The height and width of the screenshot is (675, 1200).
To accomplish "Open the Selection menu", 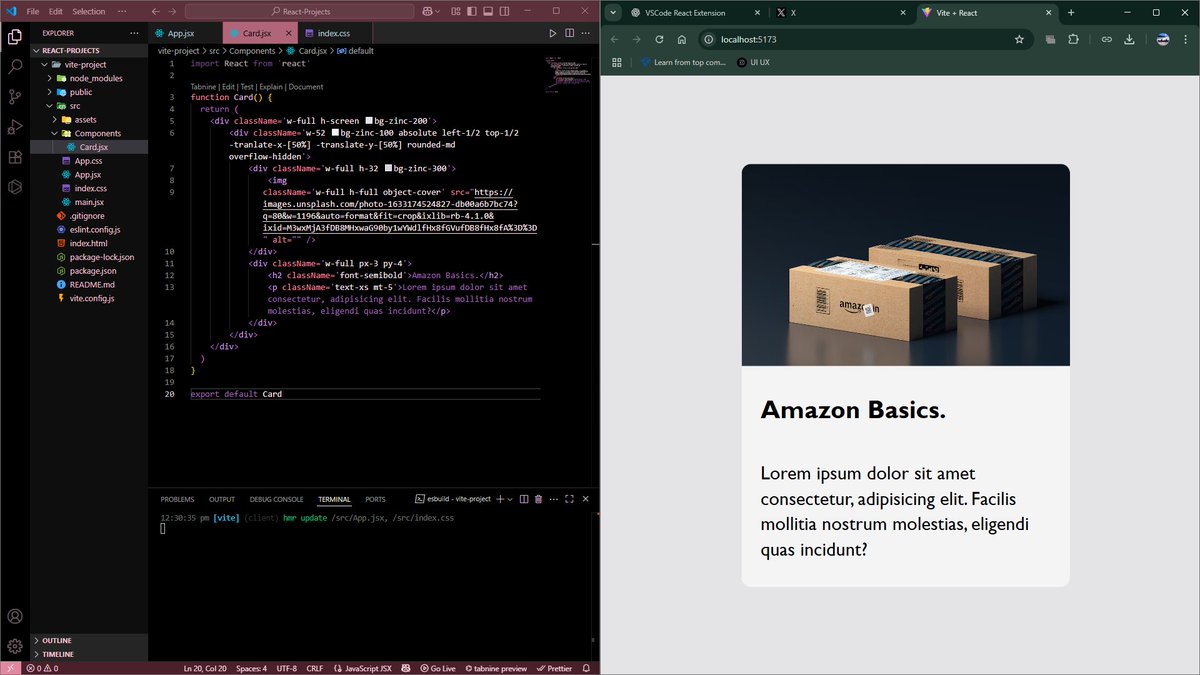I will point(88,12).
